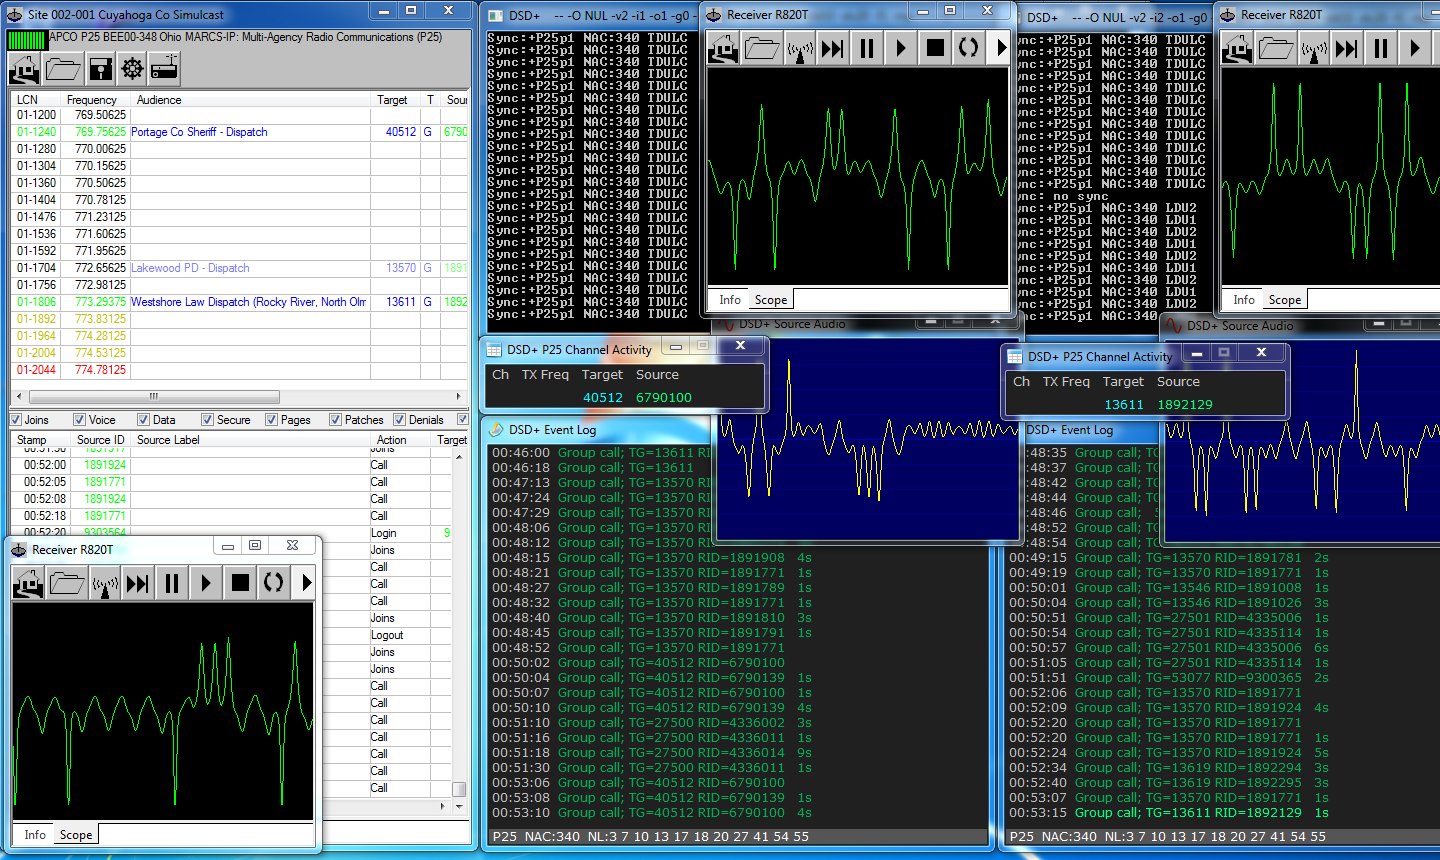Pause the top-center Receiver R820T

pyautogui.click(x=867, y=48)
